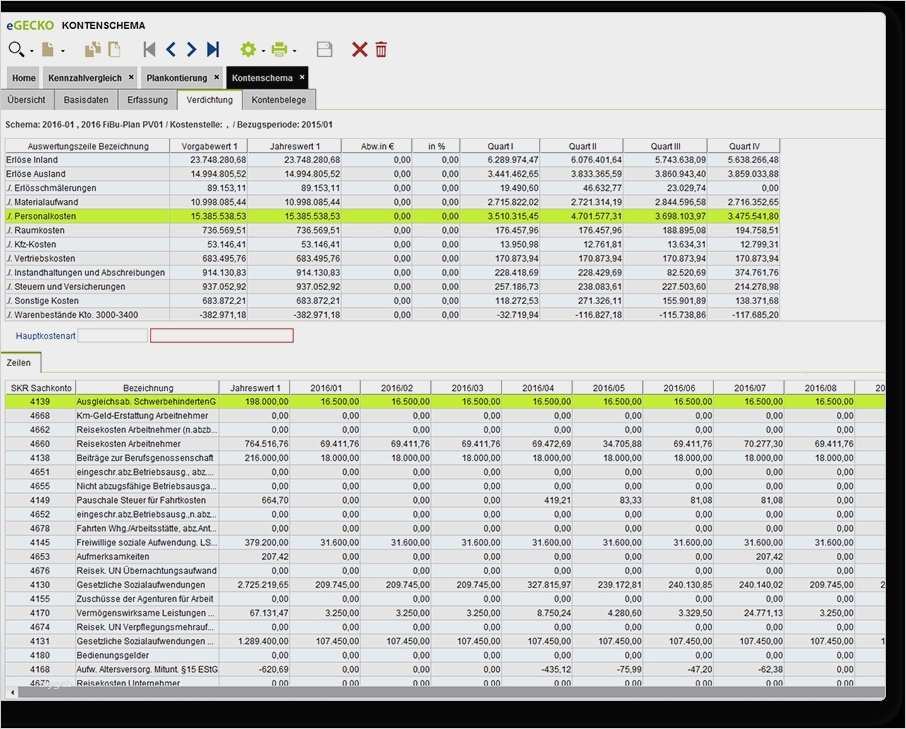Screen dimensions: 906x729
Task: Delete the record using the trash icon
Action: tap(380, 48)
